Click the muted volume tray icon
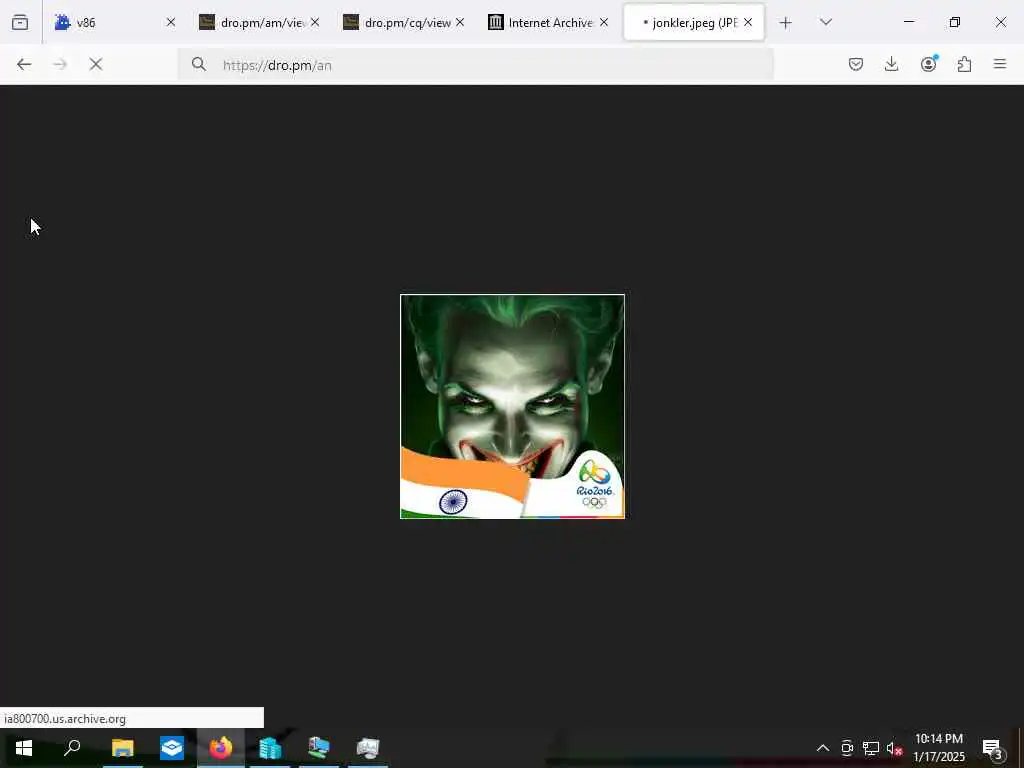 (x=894, y=748)
